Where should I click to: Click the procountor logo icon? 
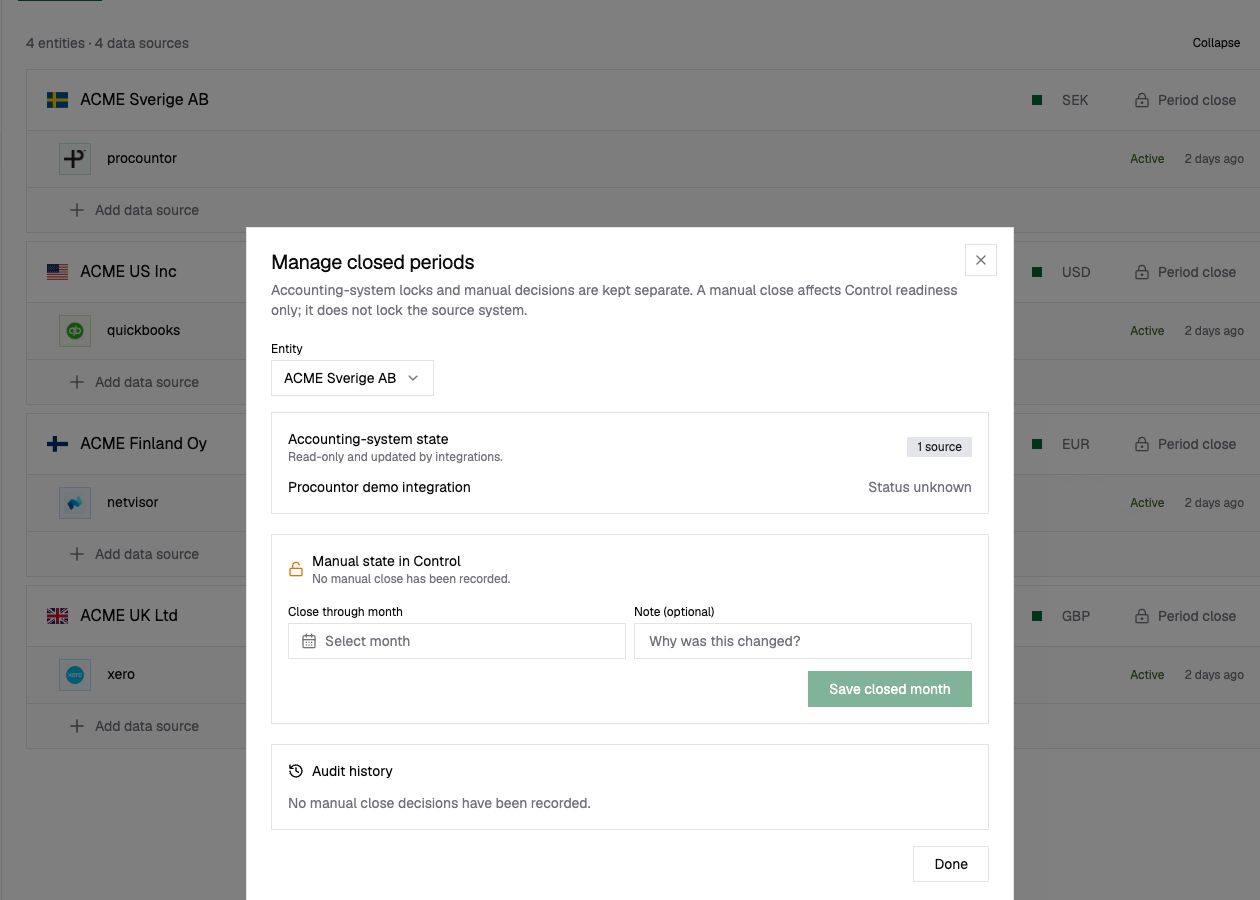pos(75,158)
